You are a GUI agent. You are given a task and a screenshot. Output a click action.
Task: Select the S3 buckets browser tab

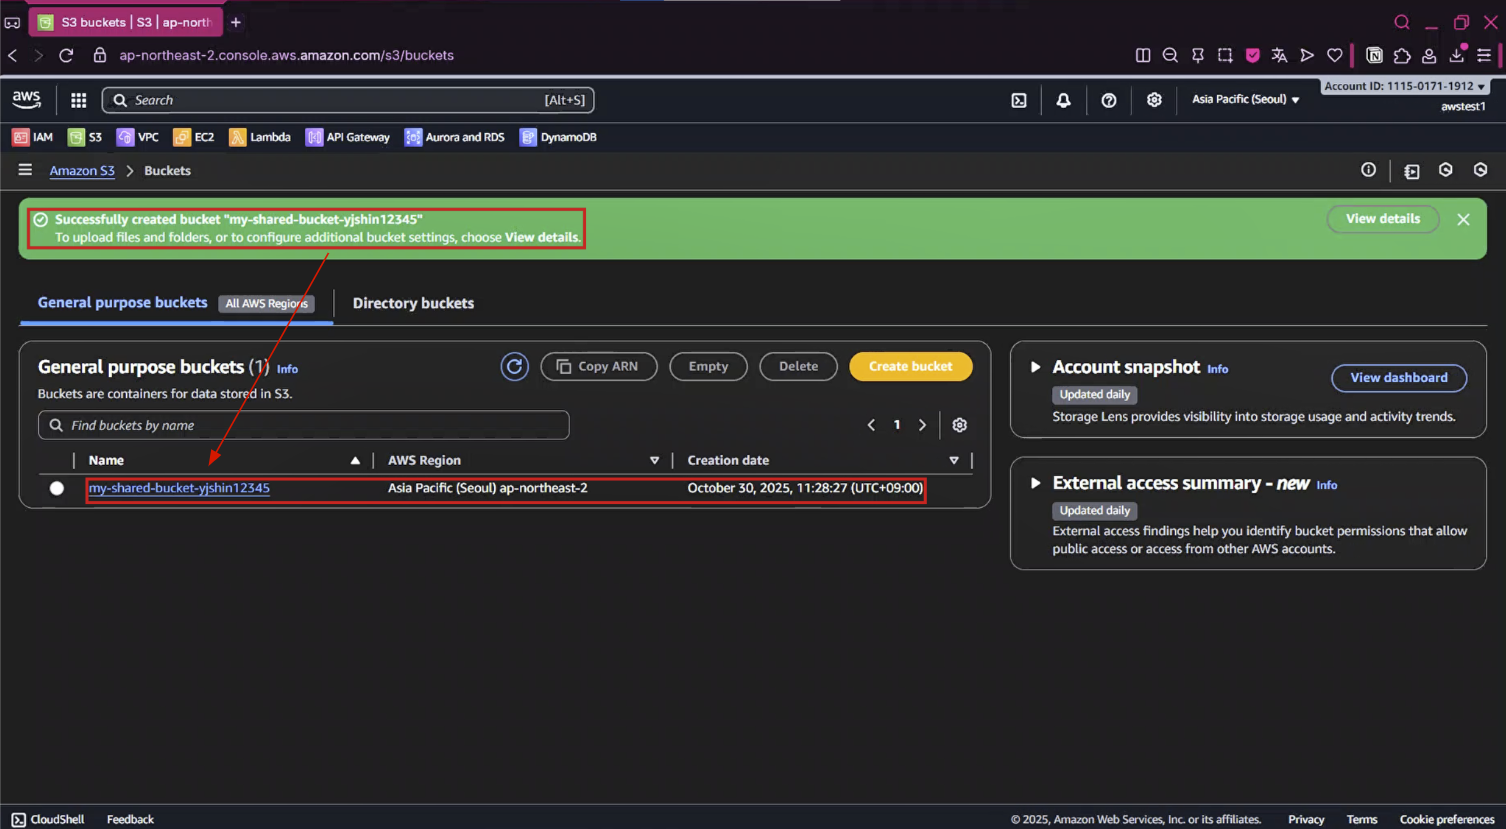coord(126,22)
